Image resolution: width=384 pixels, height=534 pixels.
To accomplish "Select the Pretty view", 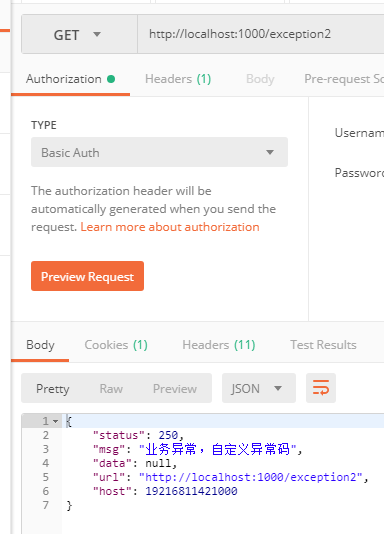I will [x=53, y=389].
